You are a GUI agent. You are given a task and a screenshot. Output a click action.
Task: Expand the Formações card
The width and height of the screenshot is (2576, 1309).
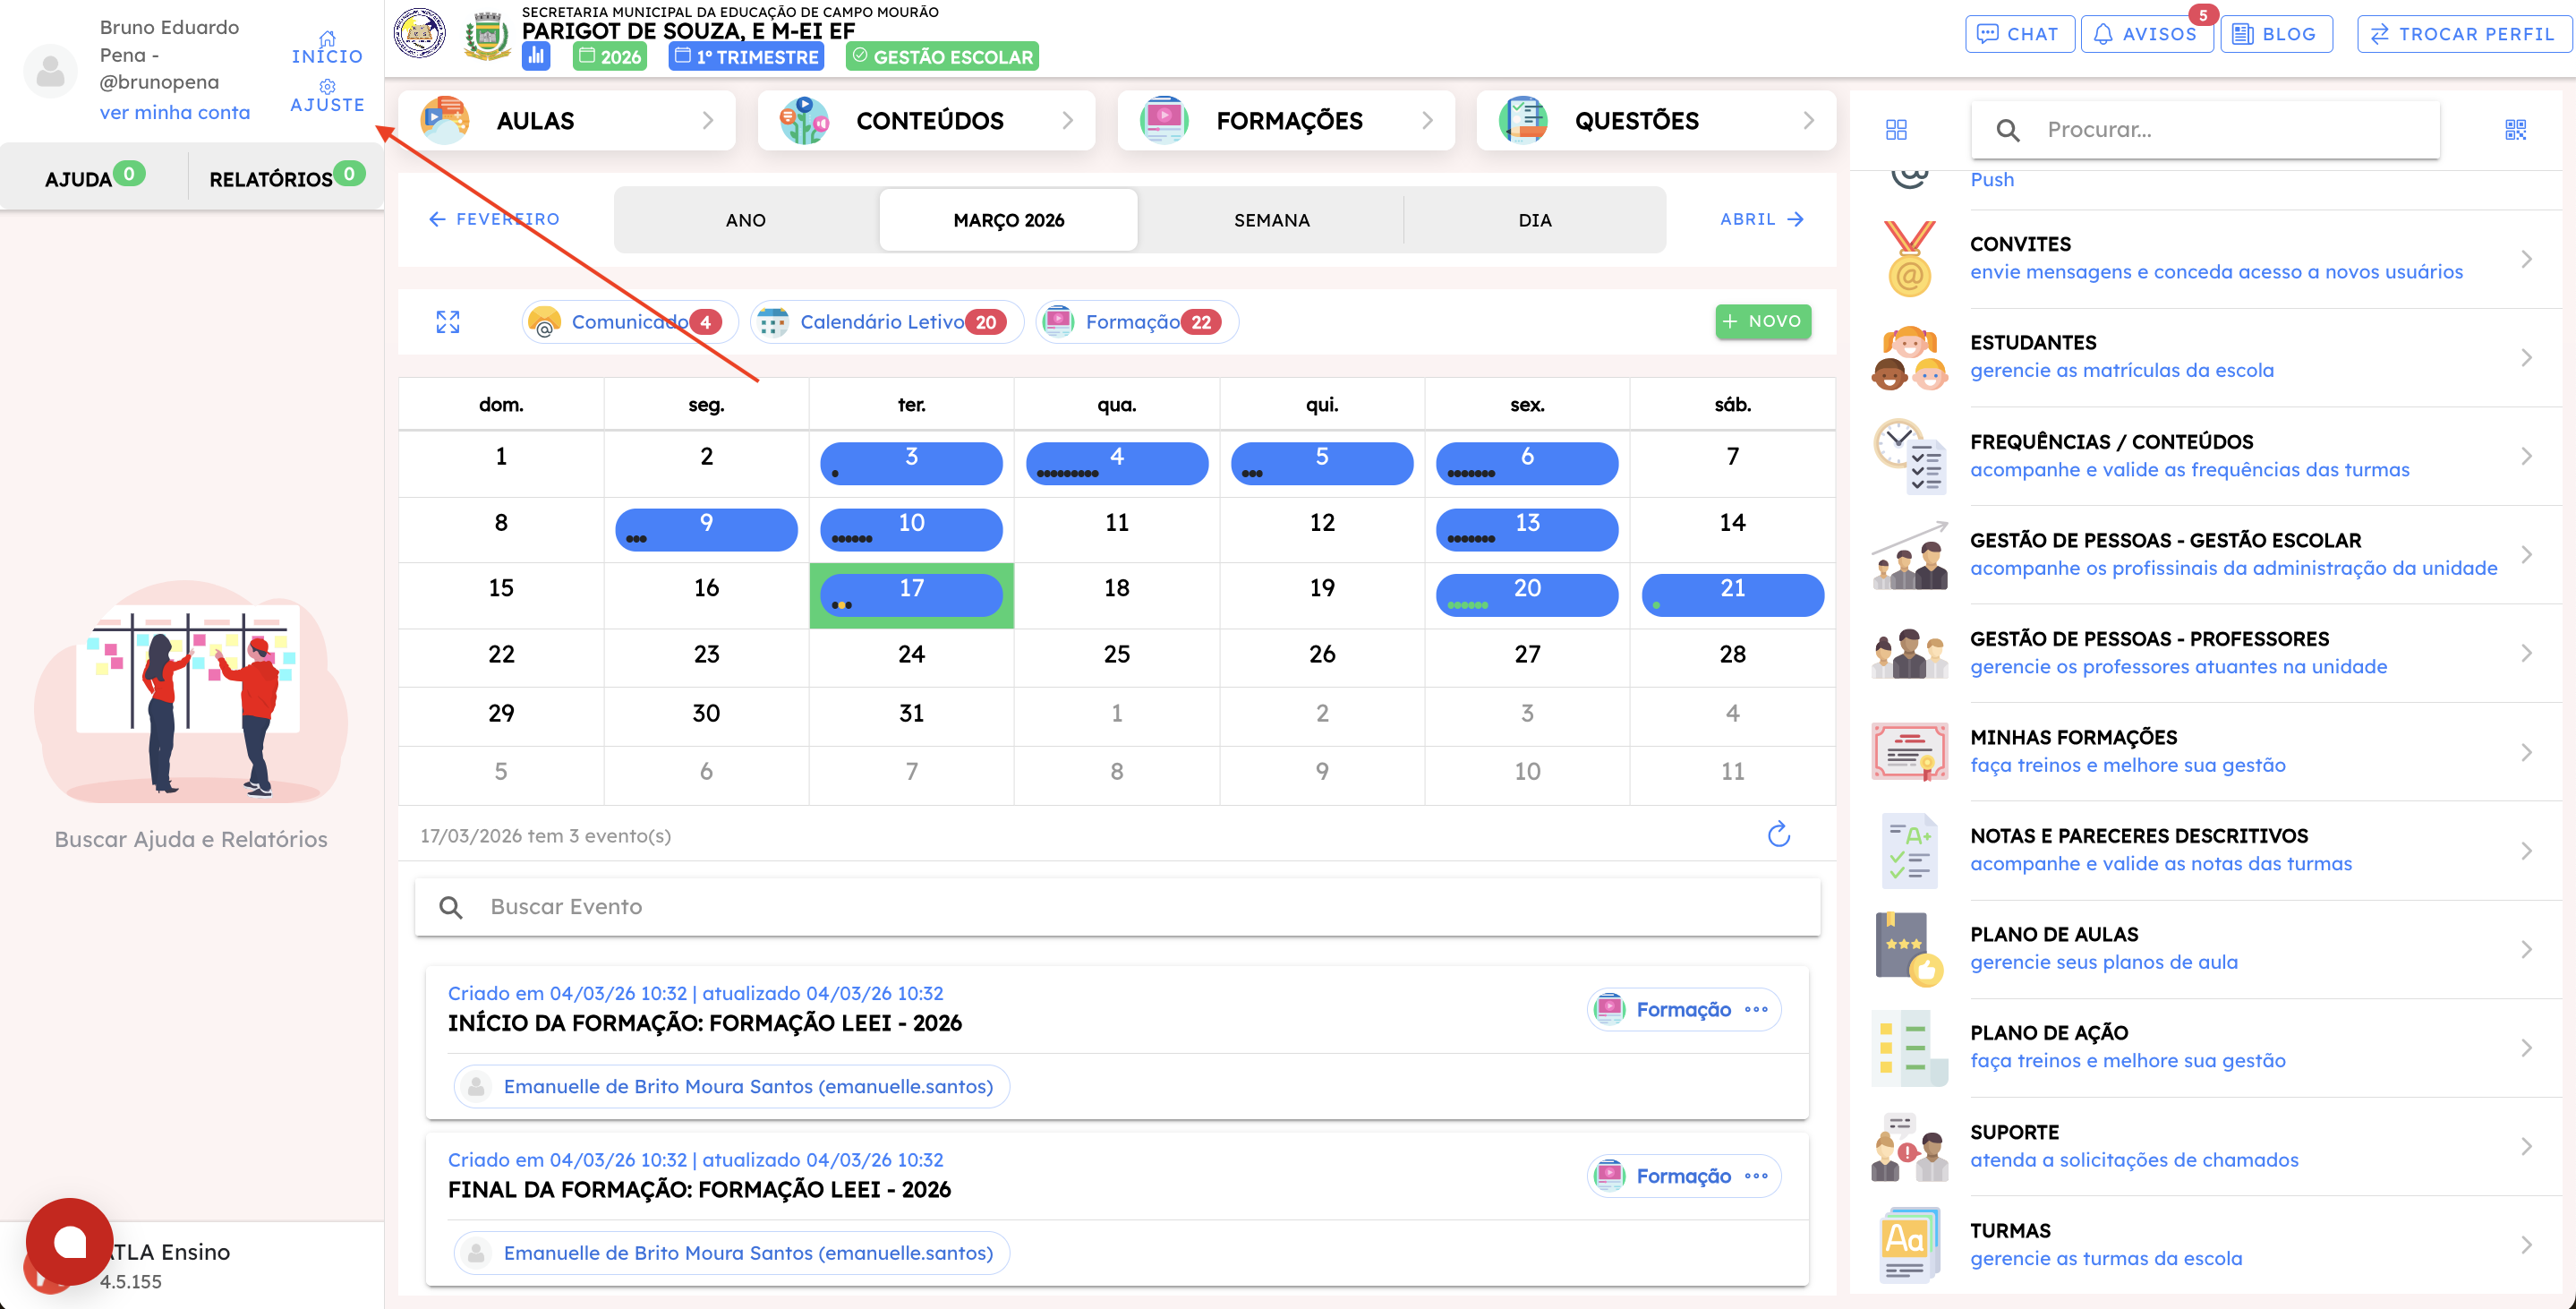(x=1286, y=121)
